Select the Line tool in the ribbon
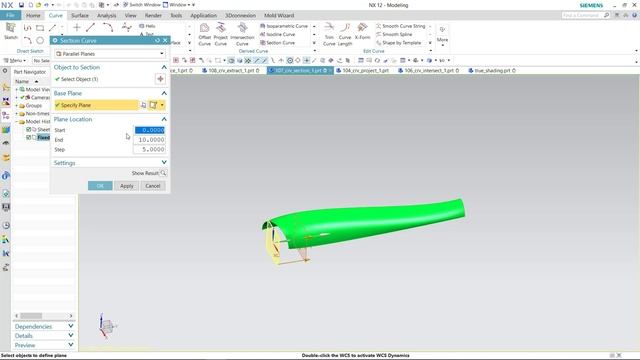This screenshot has width=640, height=360. point(91,28)
